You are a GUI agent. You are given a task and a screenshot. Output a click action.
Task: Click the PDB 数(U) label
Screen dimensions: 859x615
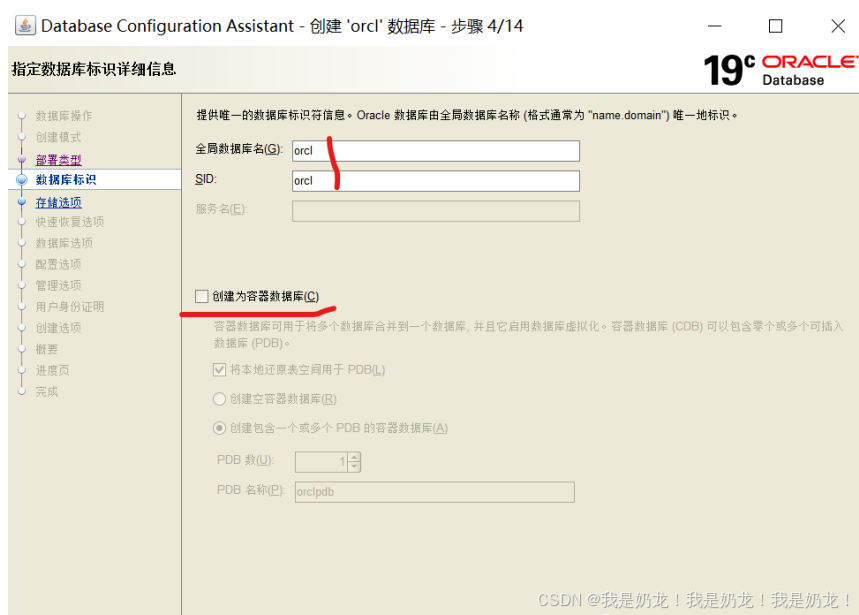pos(245,460)
